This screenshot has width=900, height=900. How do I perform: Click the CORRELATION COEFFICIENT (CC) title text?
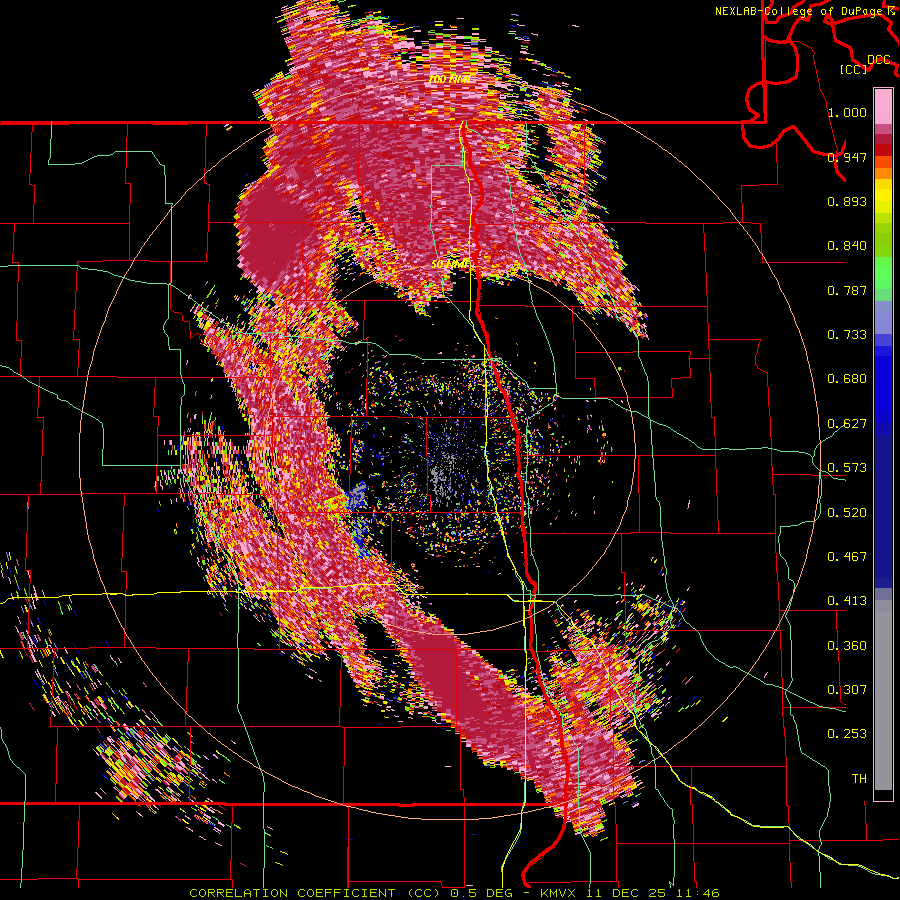coord(315,893)
